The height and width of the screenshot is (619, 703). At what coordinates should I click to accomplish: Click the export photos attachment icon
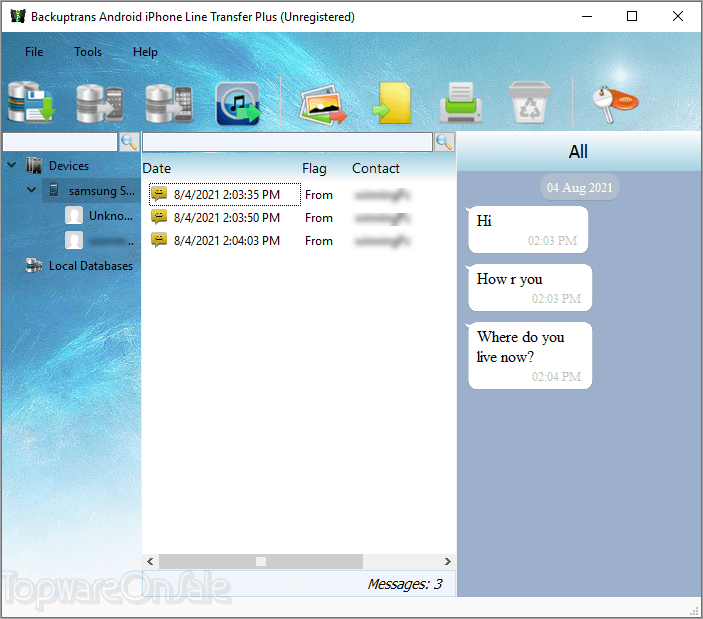323,104
